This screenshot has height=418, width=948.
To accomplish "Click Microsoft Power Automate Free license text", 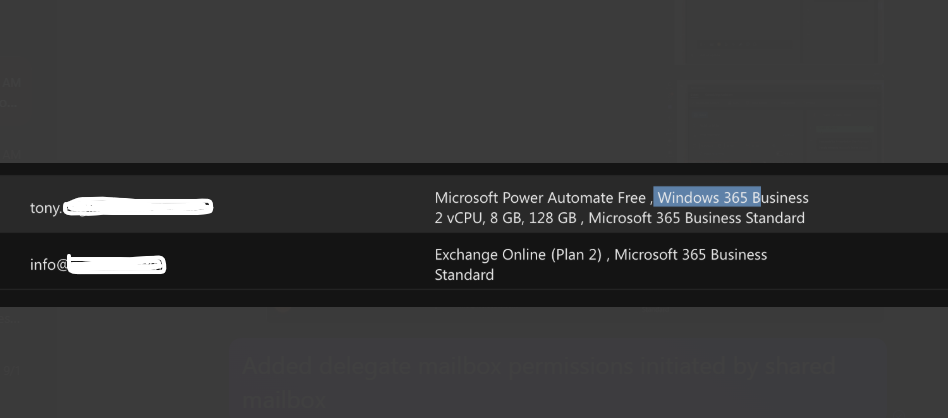I will click(x=540, y=198).
